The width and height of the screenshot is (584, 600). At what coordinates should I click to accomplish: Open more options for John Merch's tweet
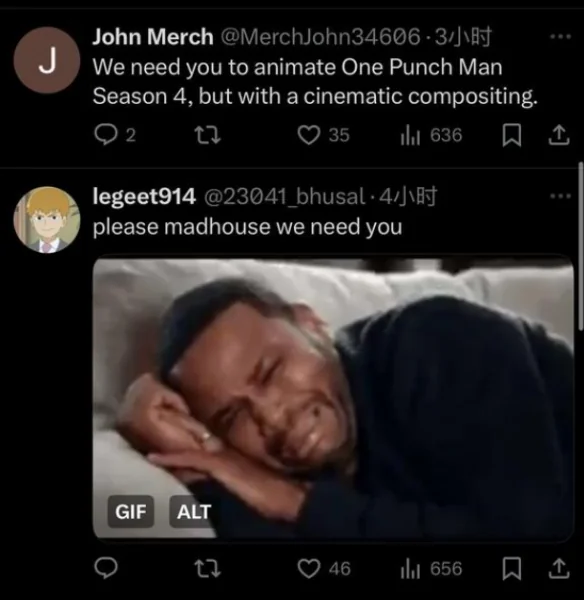[x=560, y=37]
